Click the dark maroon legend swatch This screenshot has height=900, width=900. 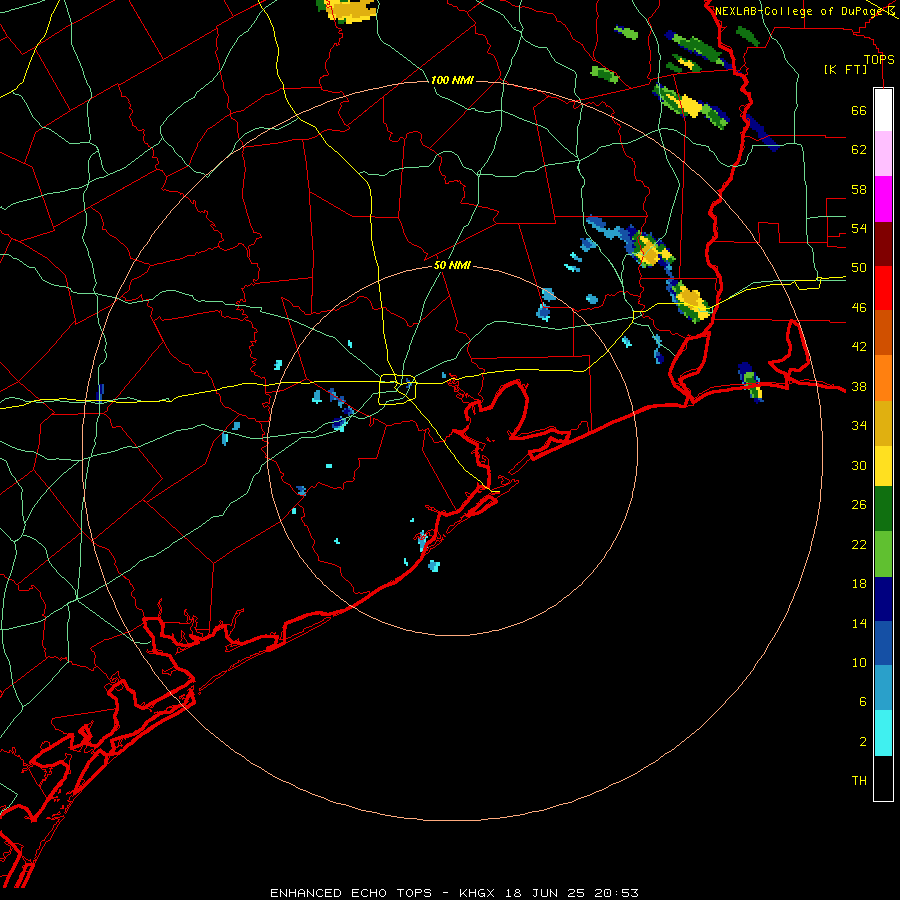883,243
